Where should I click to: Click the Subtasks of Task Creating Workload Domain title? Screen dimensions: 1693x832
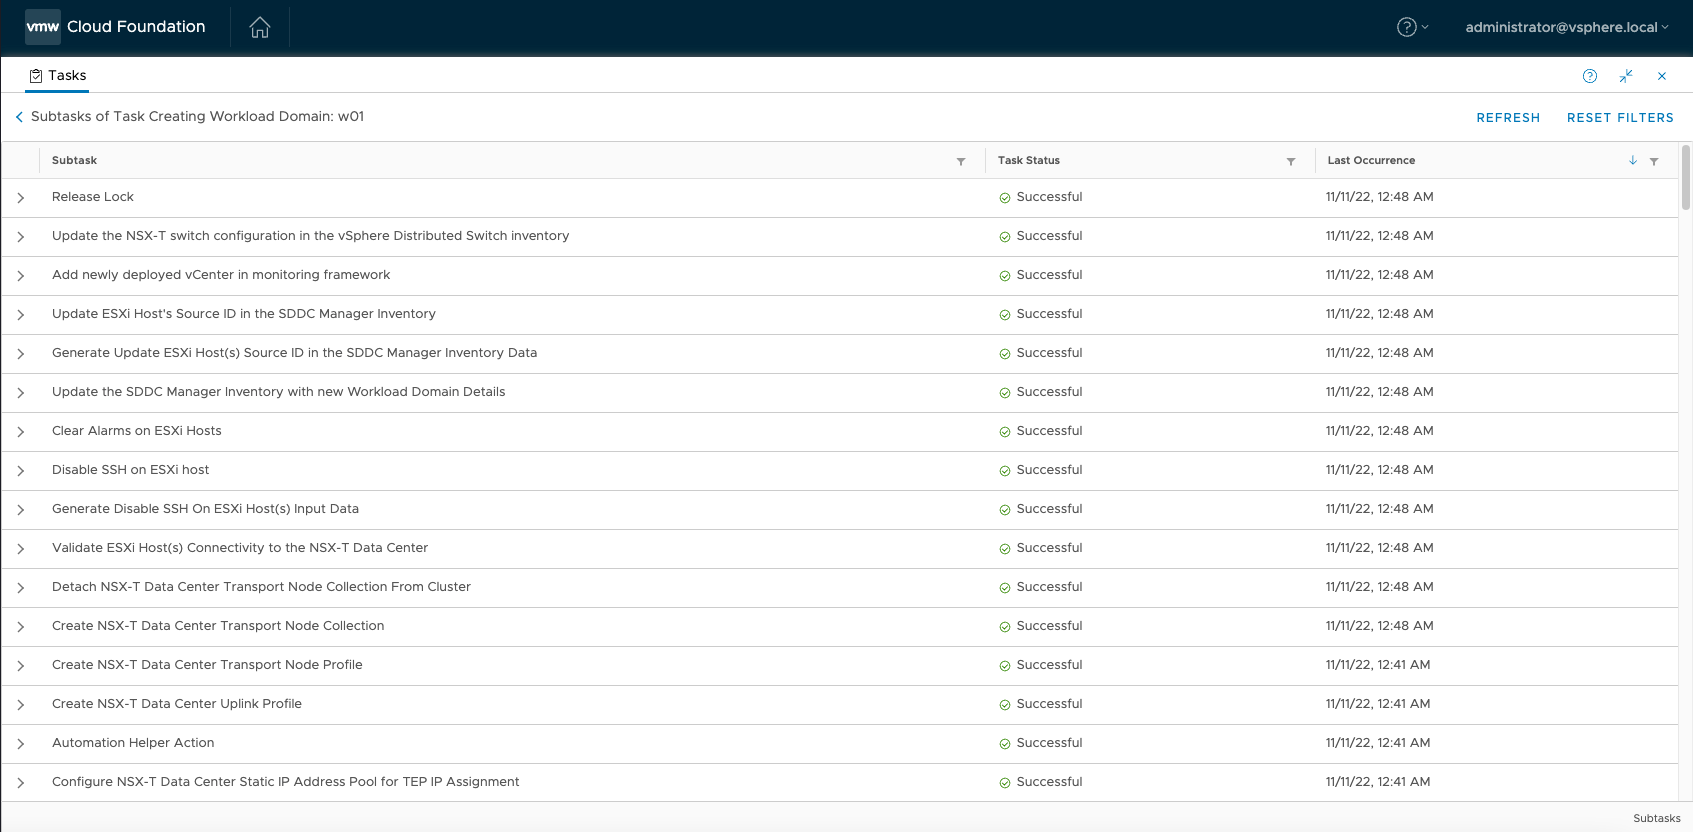[198, 117]
